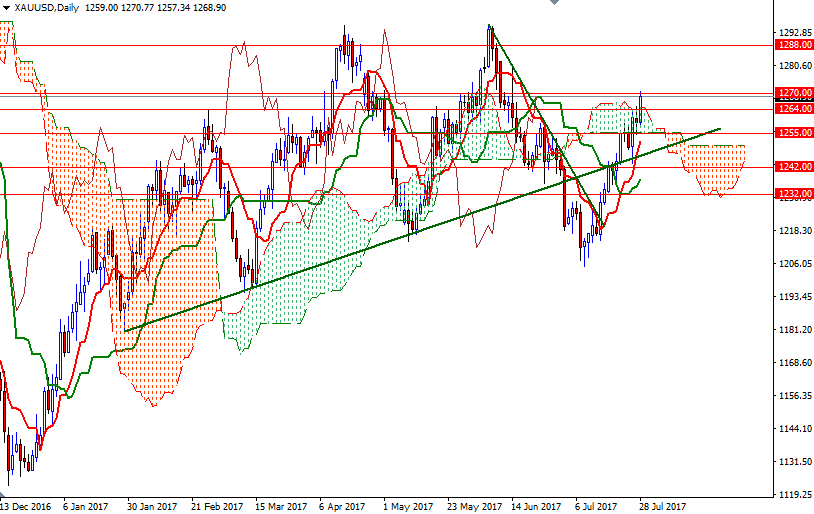
Task: Click the 1255.00 price level label
Action: (x=794, y=133)
